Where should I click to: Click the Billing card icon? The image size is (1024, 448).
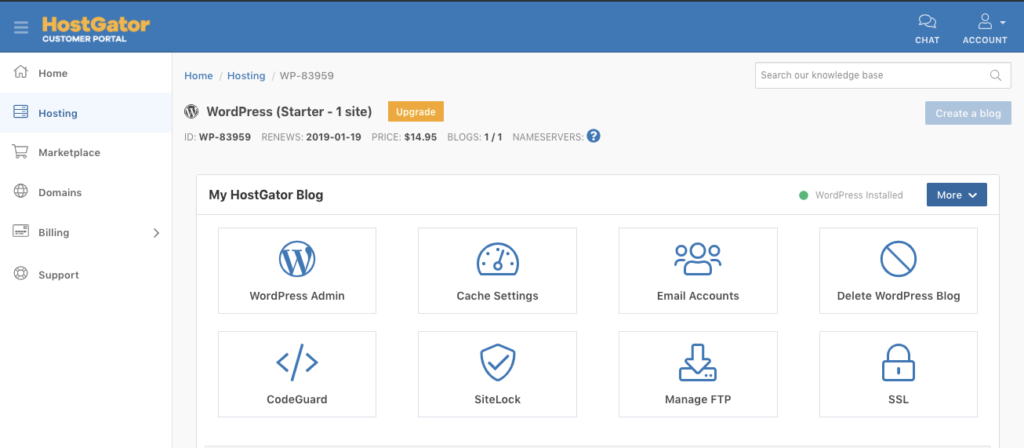pyautogui.click(x=21, y=231)
